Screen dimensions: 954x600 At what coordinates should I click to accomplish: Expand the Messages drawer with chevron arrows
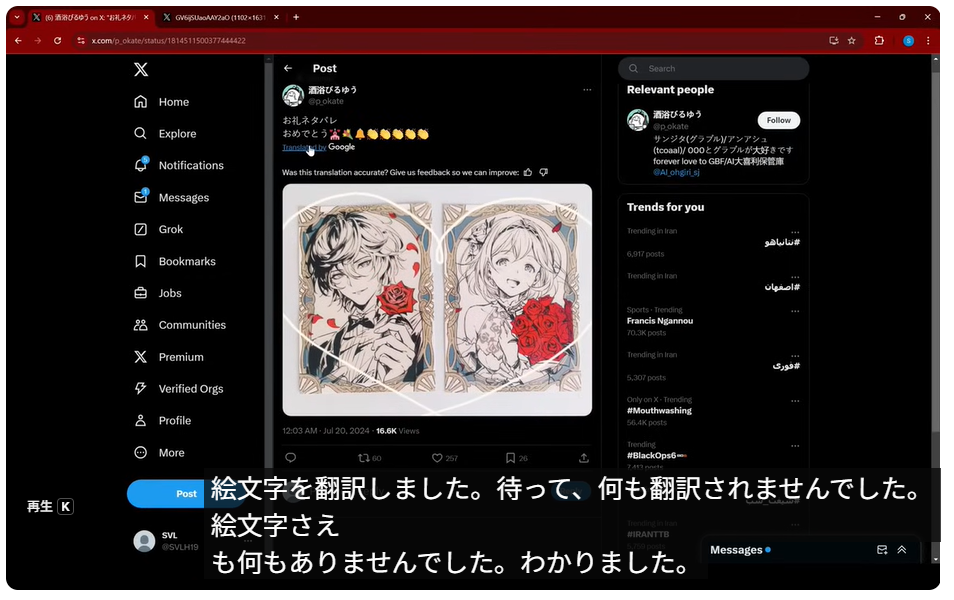(901, 550)
